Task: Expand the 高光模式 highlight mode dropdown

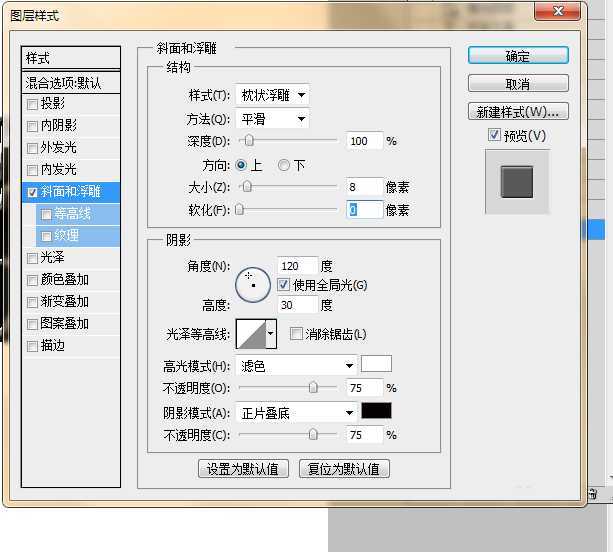Action: point(296,366)
